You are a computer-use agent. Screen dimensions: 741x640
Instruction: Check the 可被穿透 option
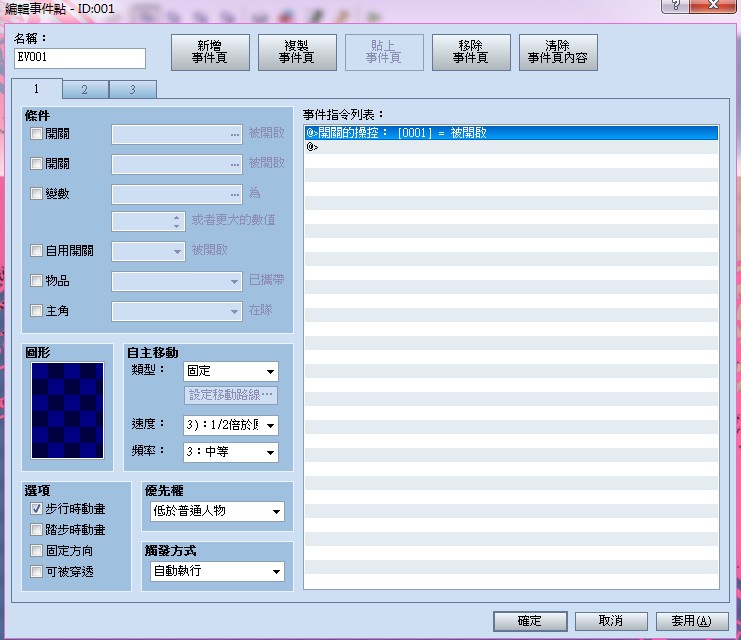[x=36, y=571]
